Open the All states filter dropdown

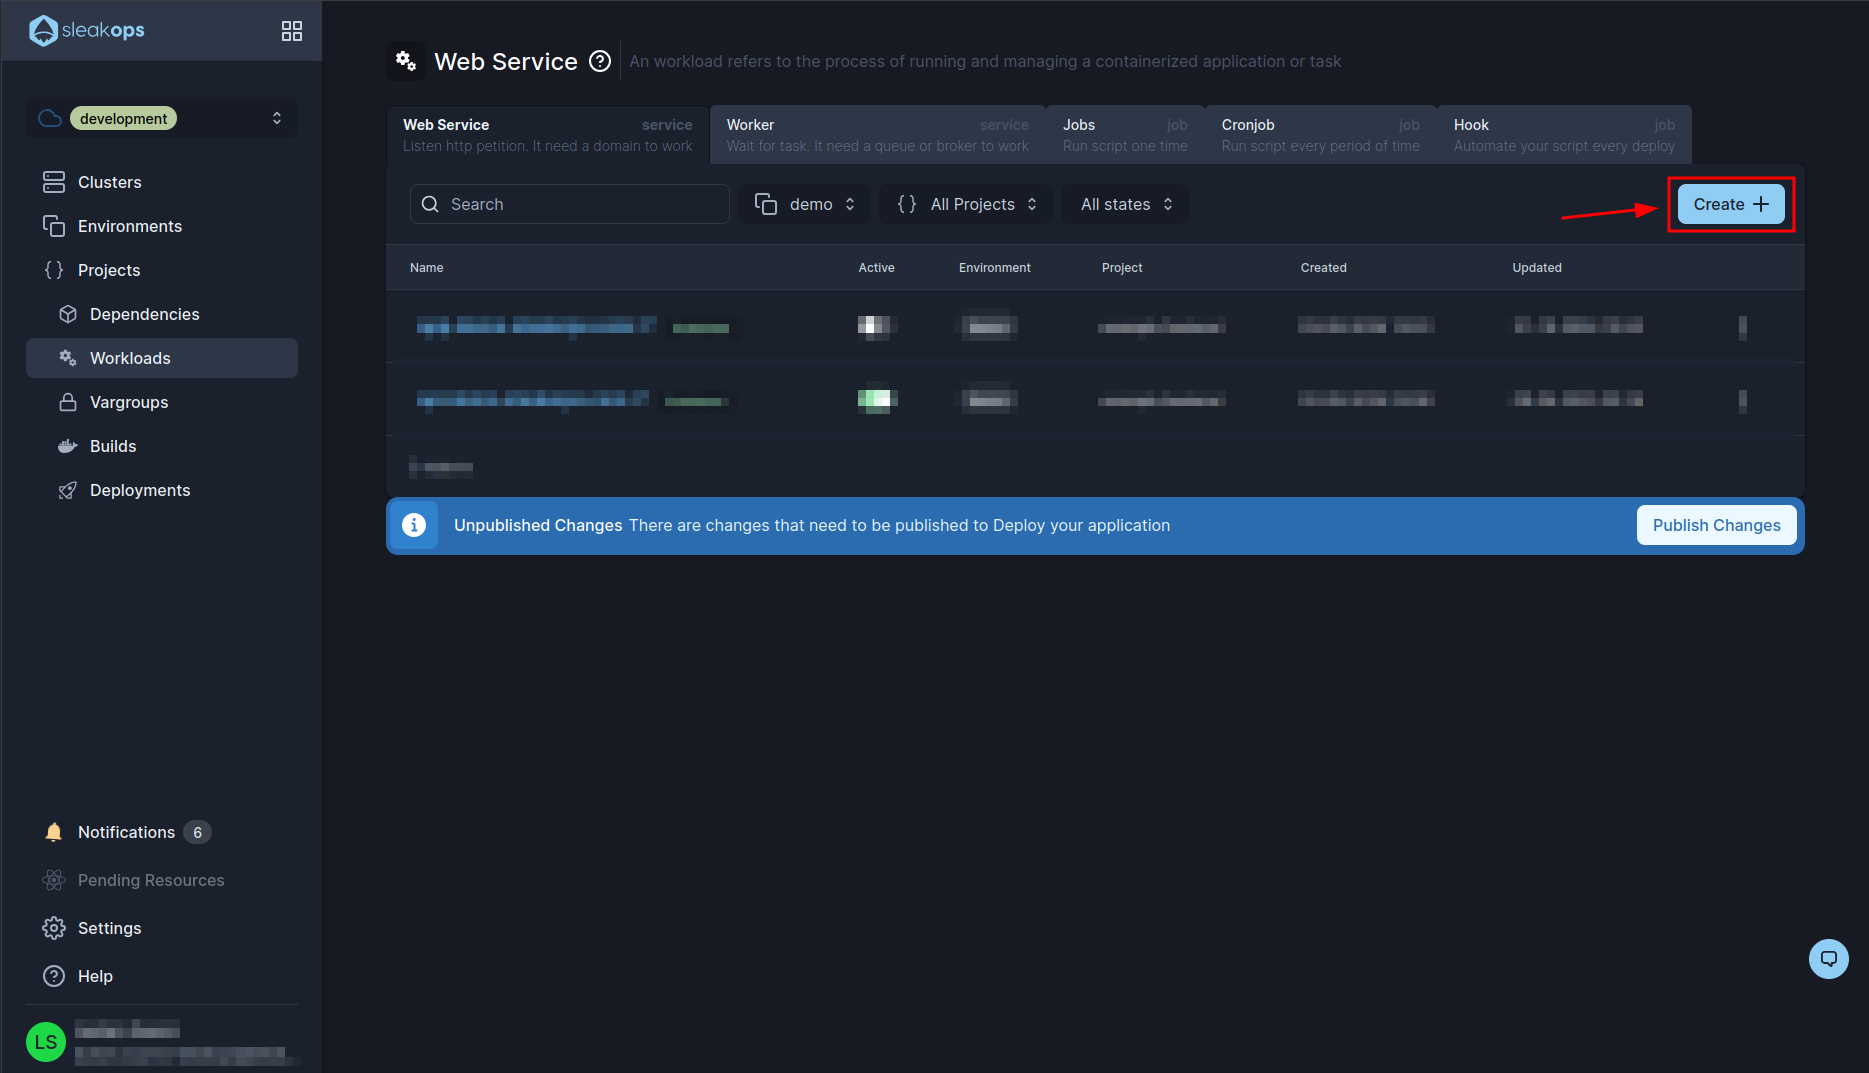[x=1126, y=204]
